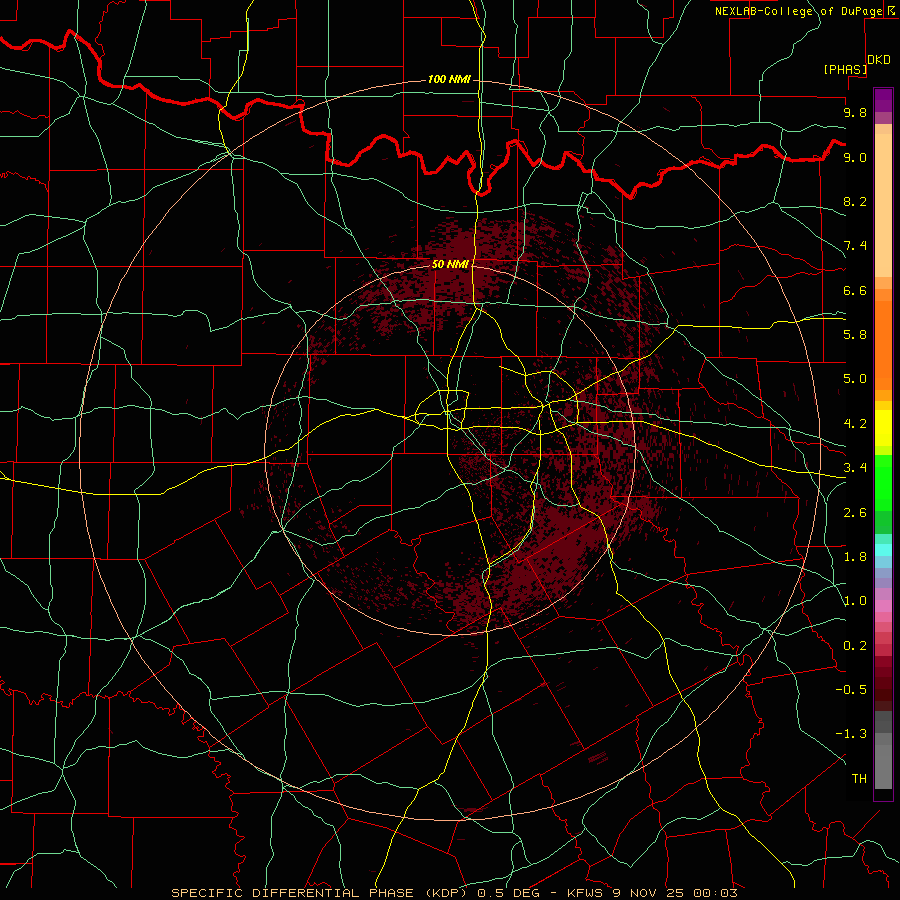Click the 4.2 value on color scale

[855, 424]
